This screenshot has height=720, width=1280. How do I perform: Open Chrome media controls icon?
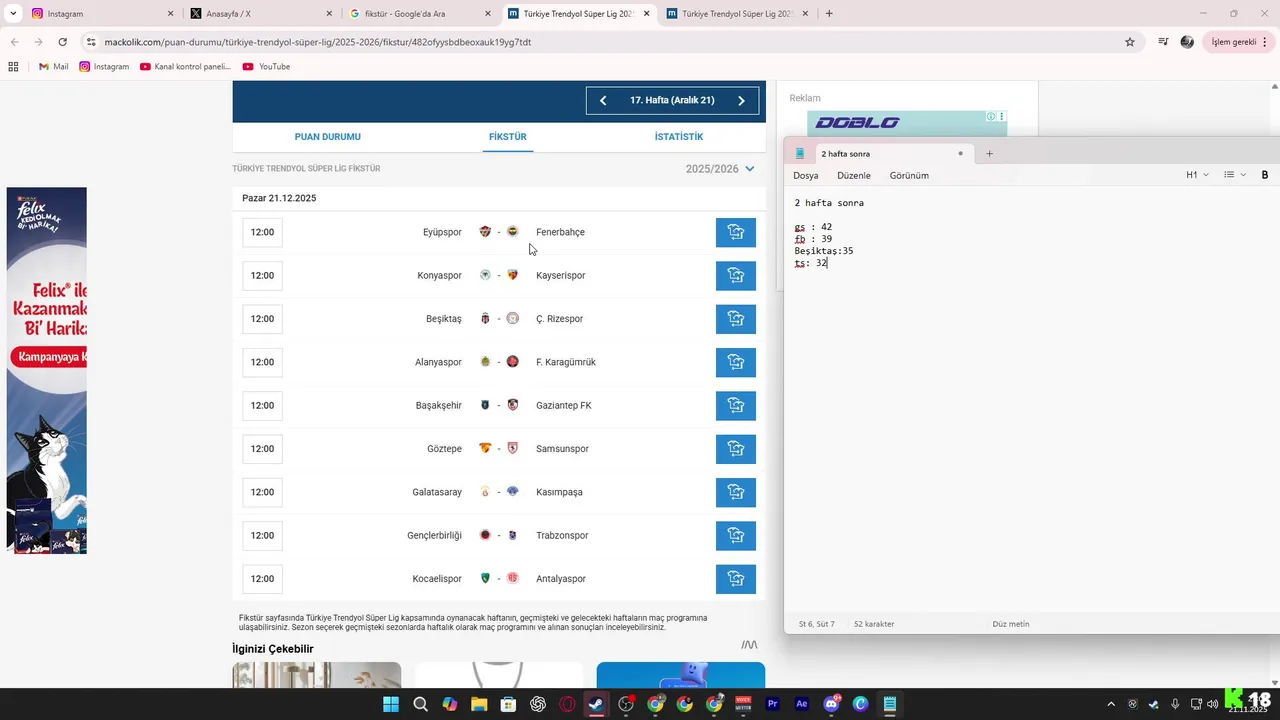point(1163,42)
